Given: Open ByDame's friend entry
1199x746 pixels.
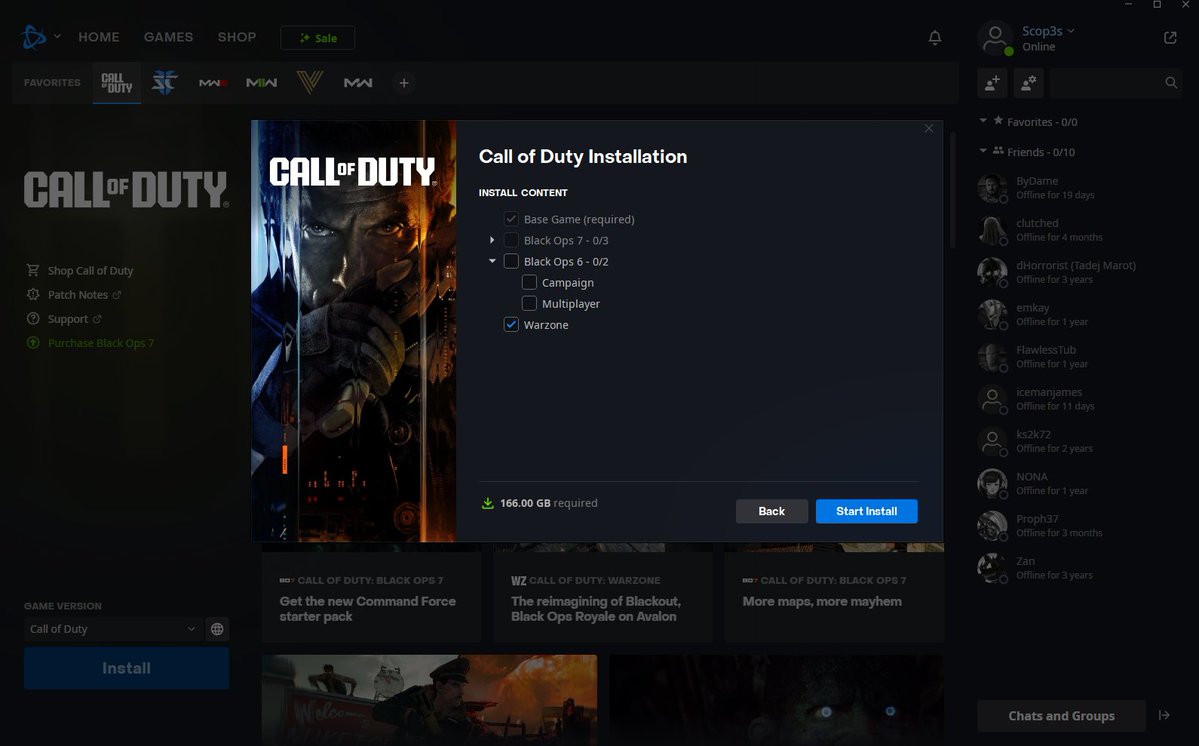Looking at the screenshot, I should coord(1078,188).
